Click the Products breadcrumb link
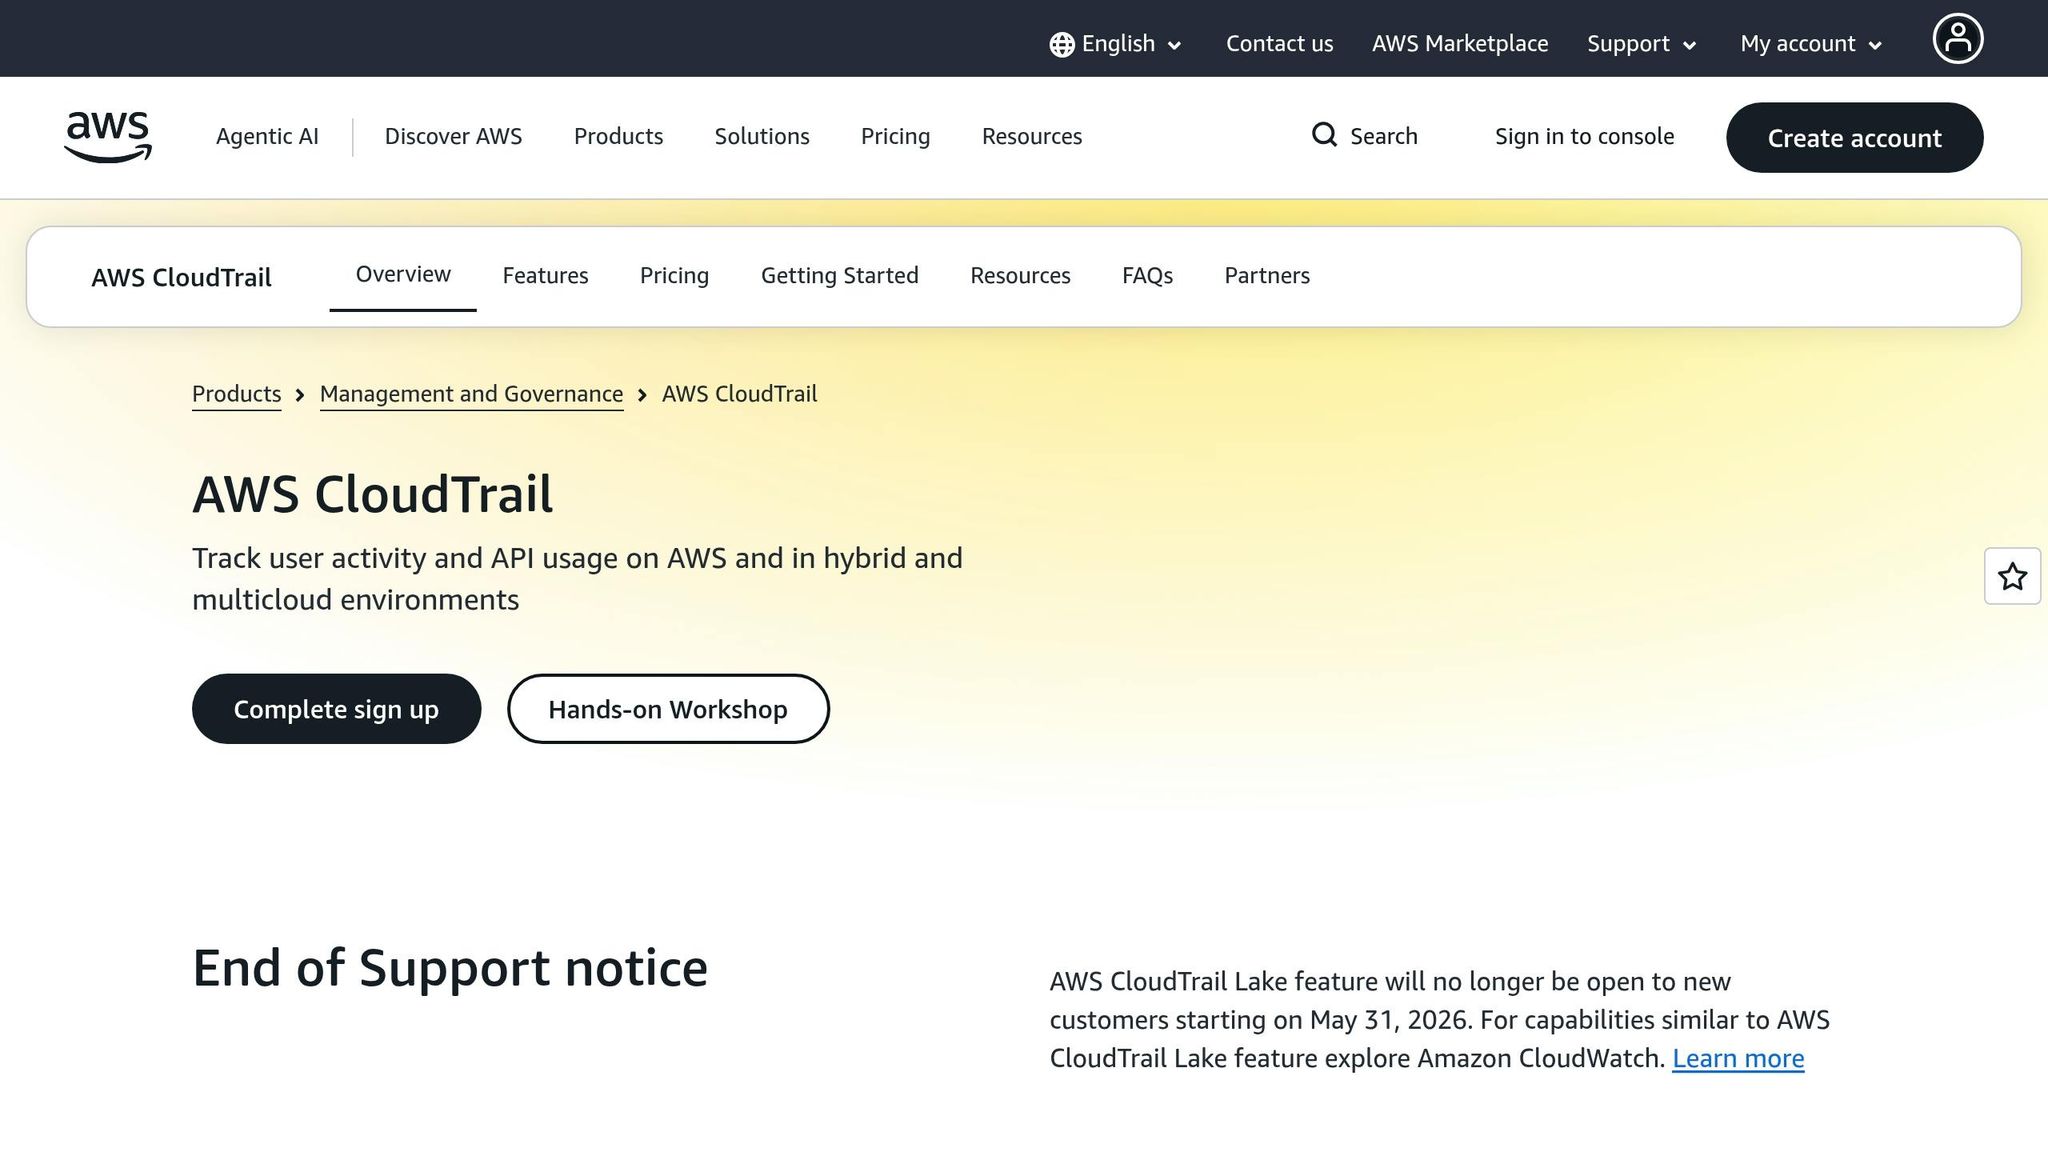The height and width of the screenshot is (1152, 2048). coord(236,394)
